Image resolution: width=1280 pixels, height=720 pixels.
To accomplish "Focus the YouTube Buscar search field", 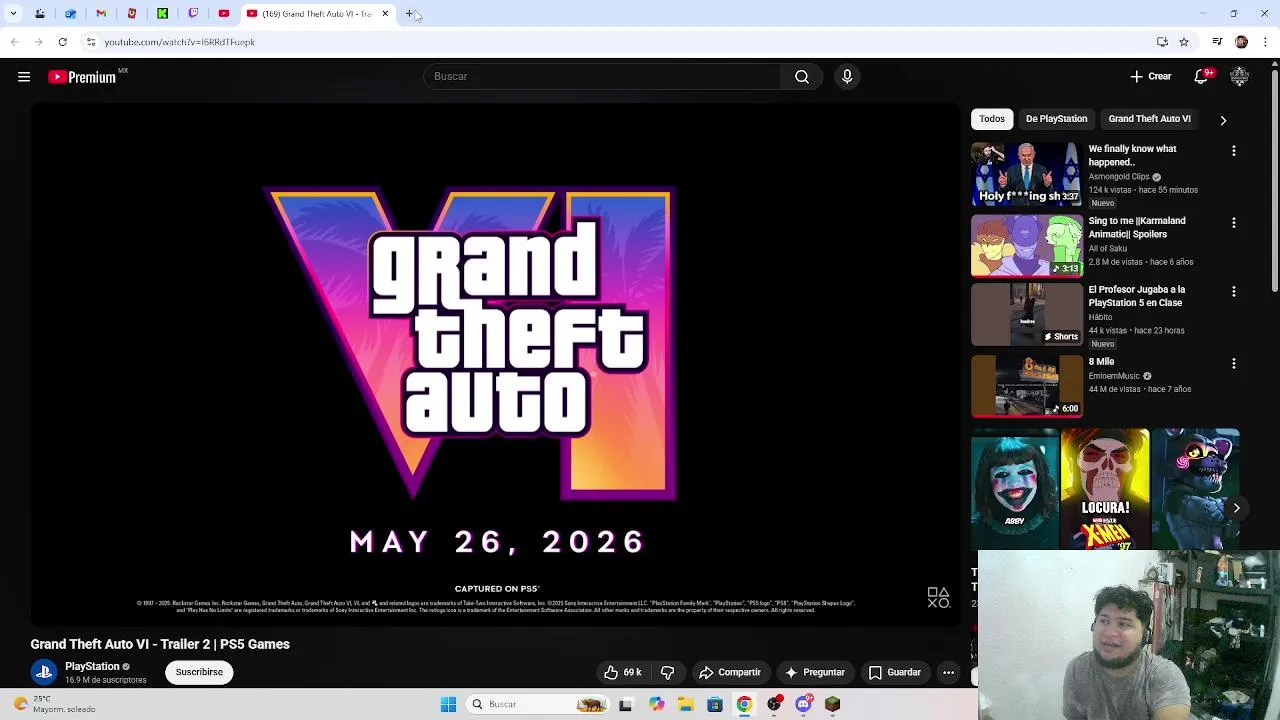I will tap(602, 77).
